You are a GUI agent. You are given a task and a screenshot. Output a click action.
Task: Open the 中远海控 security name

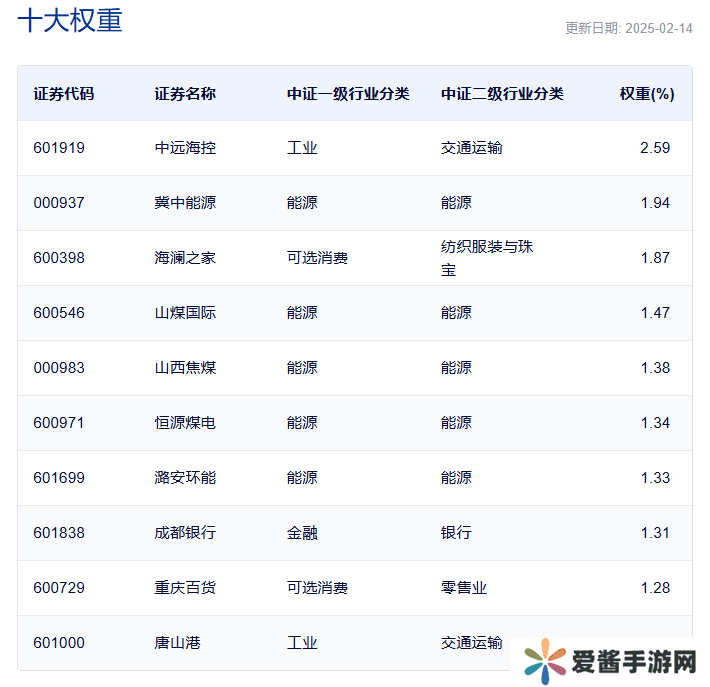tap(185, 148)
